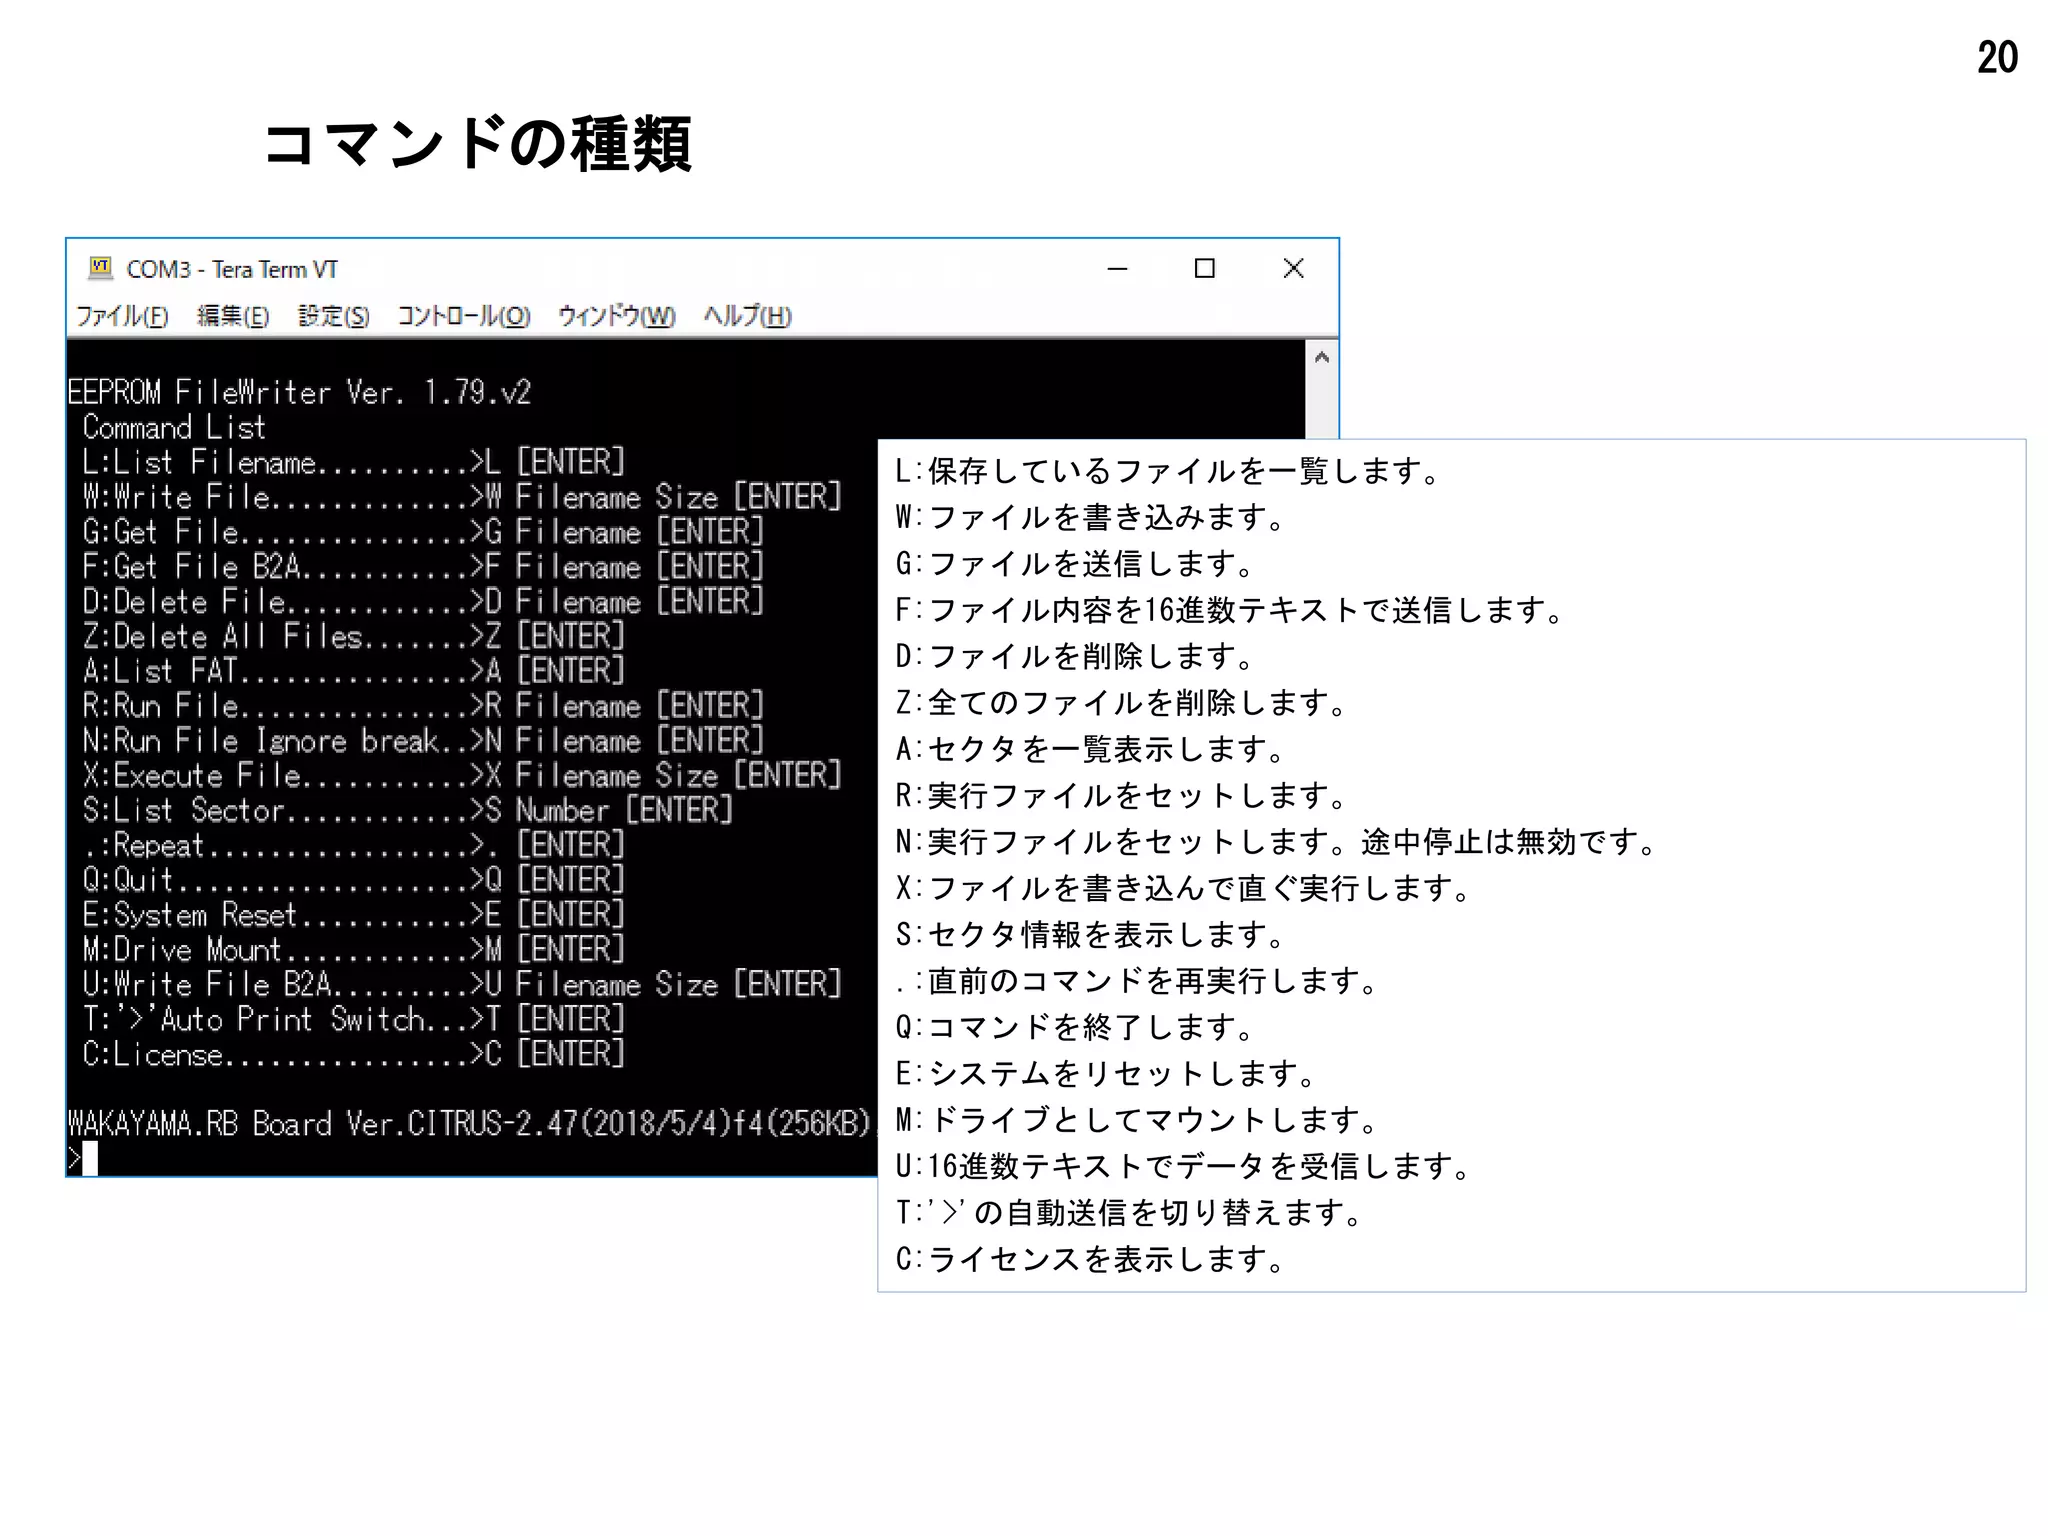The width and height of the screenshot is (2048, 1536).
Task: Click the terminal scrollbar up arrow
Action: coord(1322,358)
